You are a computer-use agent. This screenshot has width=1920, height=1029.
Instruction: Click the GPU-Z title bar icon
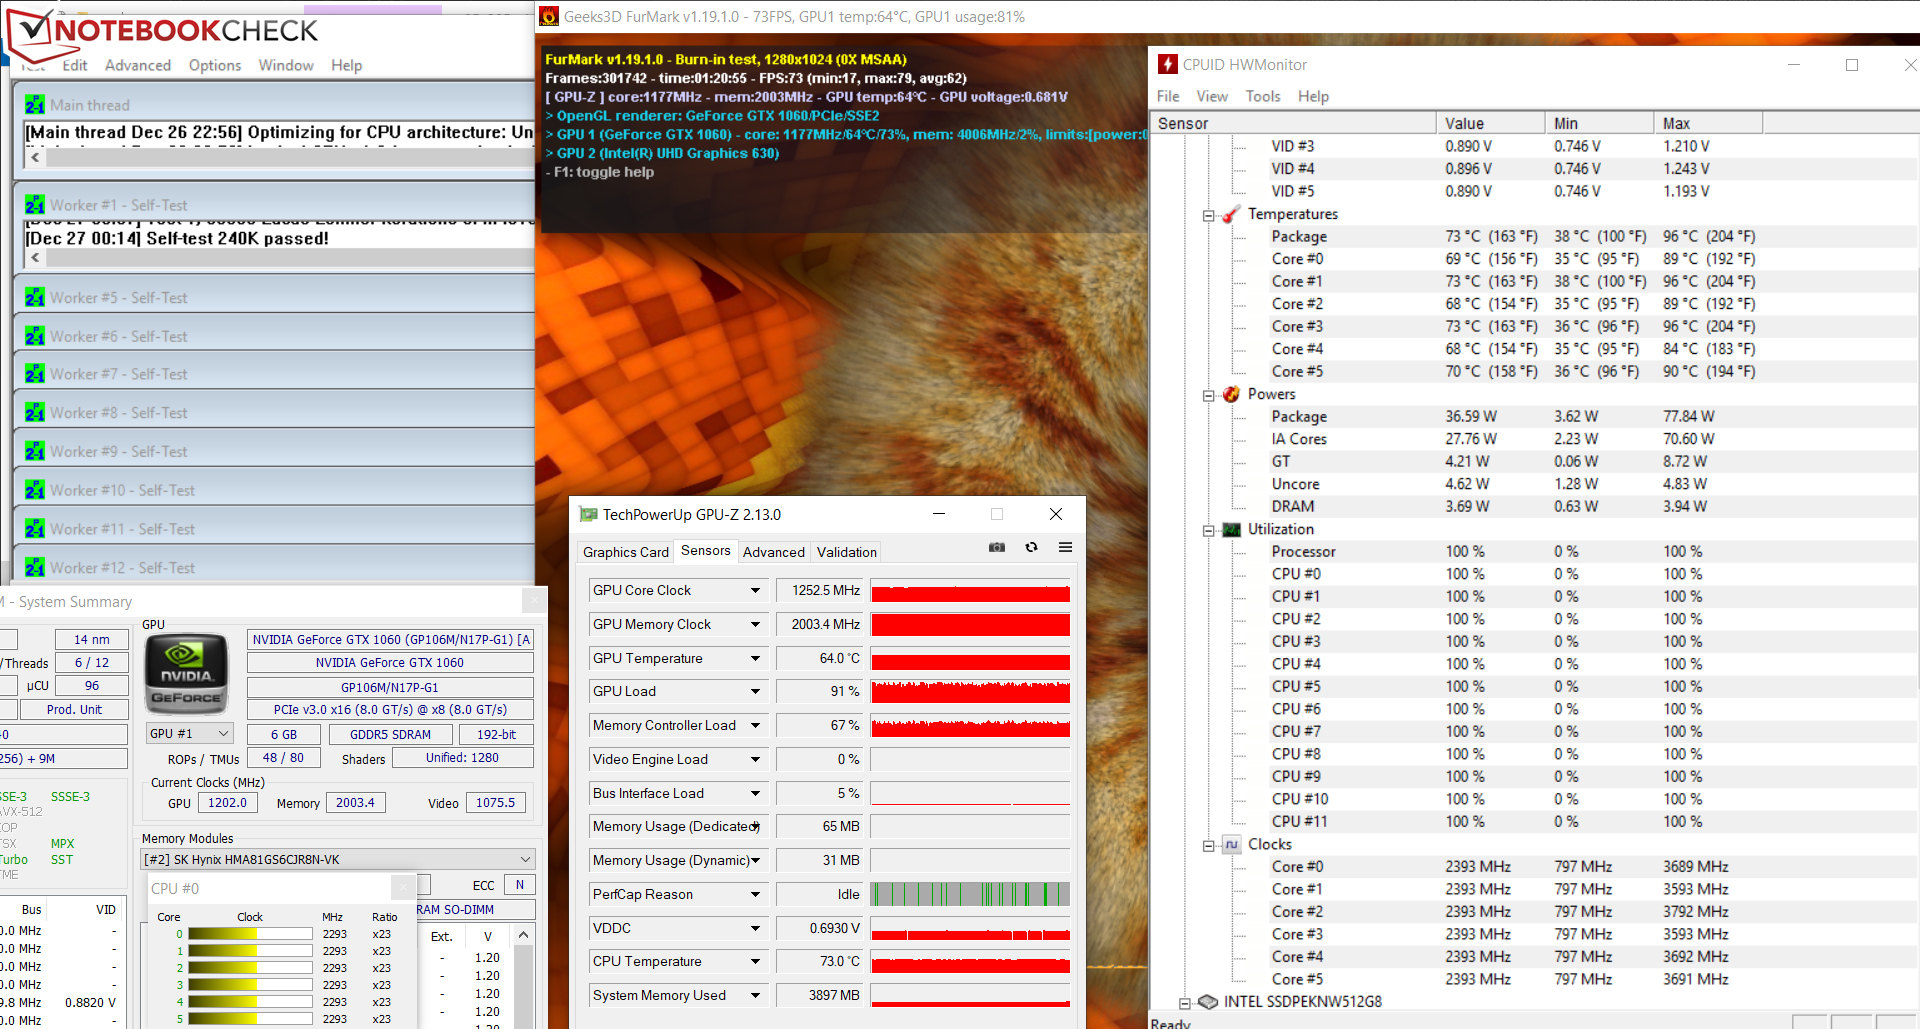588,514
